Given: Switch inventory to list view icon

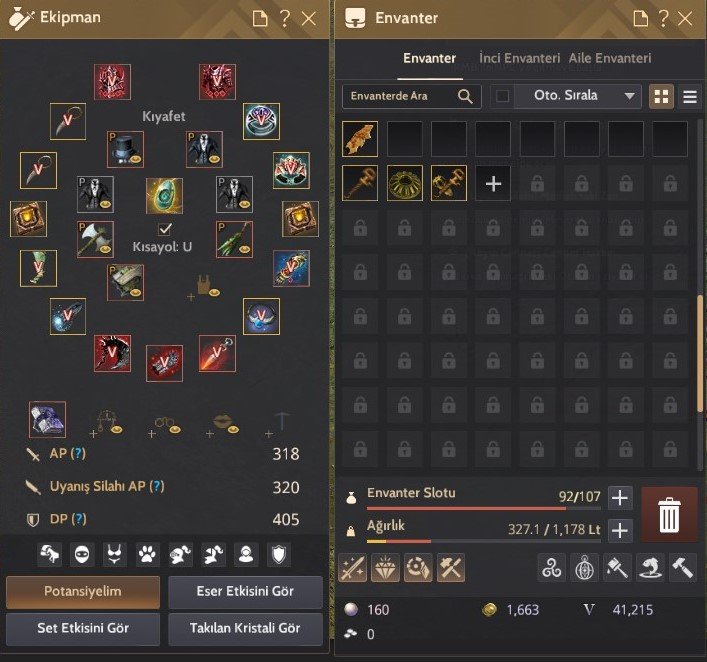Looking at the screenshot, I should [690, 97].
